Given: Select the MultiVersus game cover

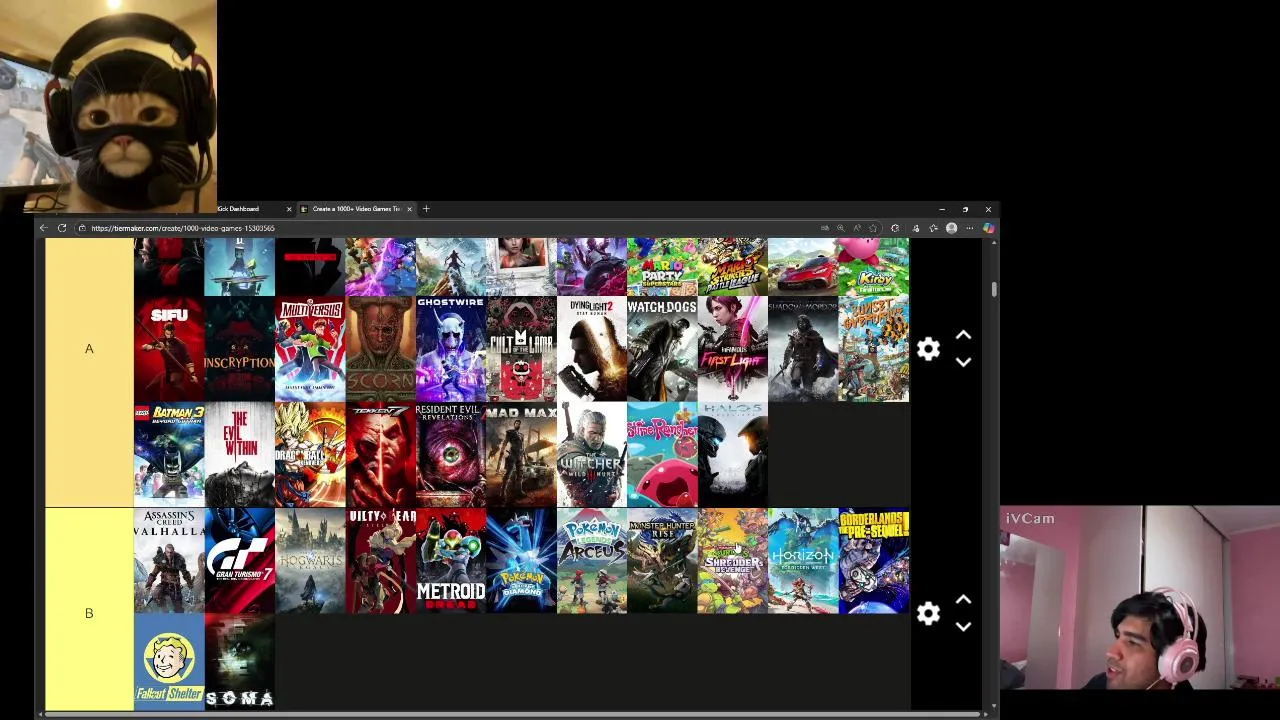Looking at the screenshot, I should pyautogui.click(x=310, y=349).
